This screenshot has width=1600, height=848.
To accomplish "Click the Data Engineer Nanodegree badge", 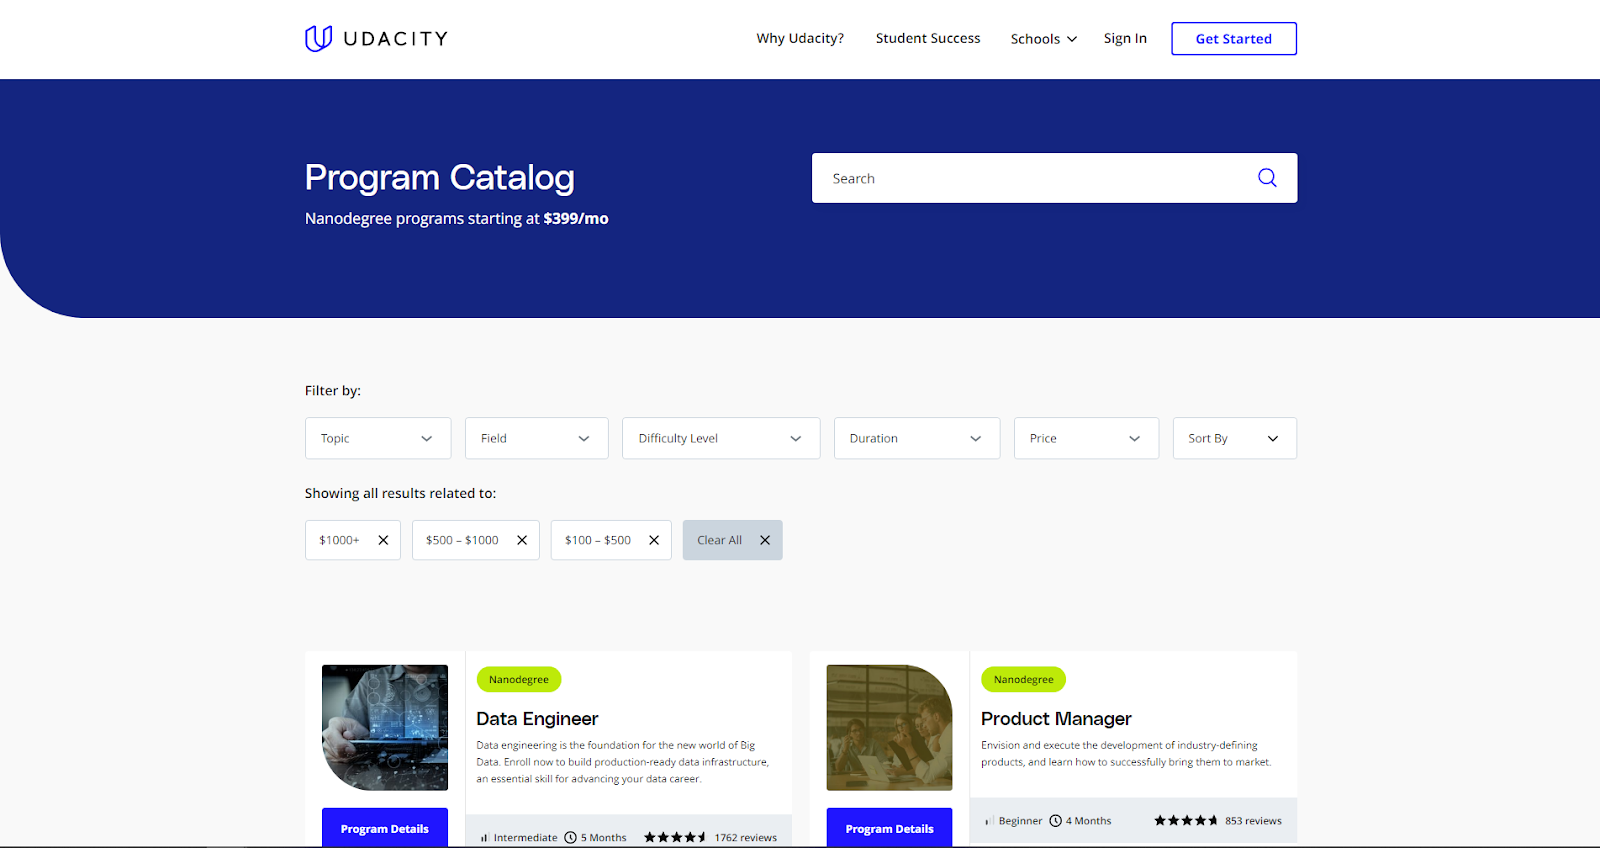I will click(x=519, y=679).
